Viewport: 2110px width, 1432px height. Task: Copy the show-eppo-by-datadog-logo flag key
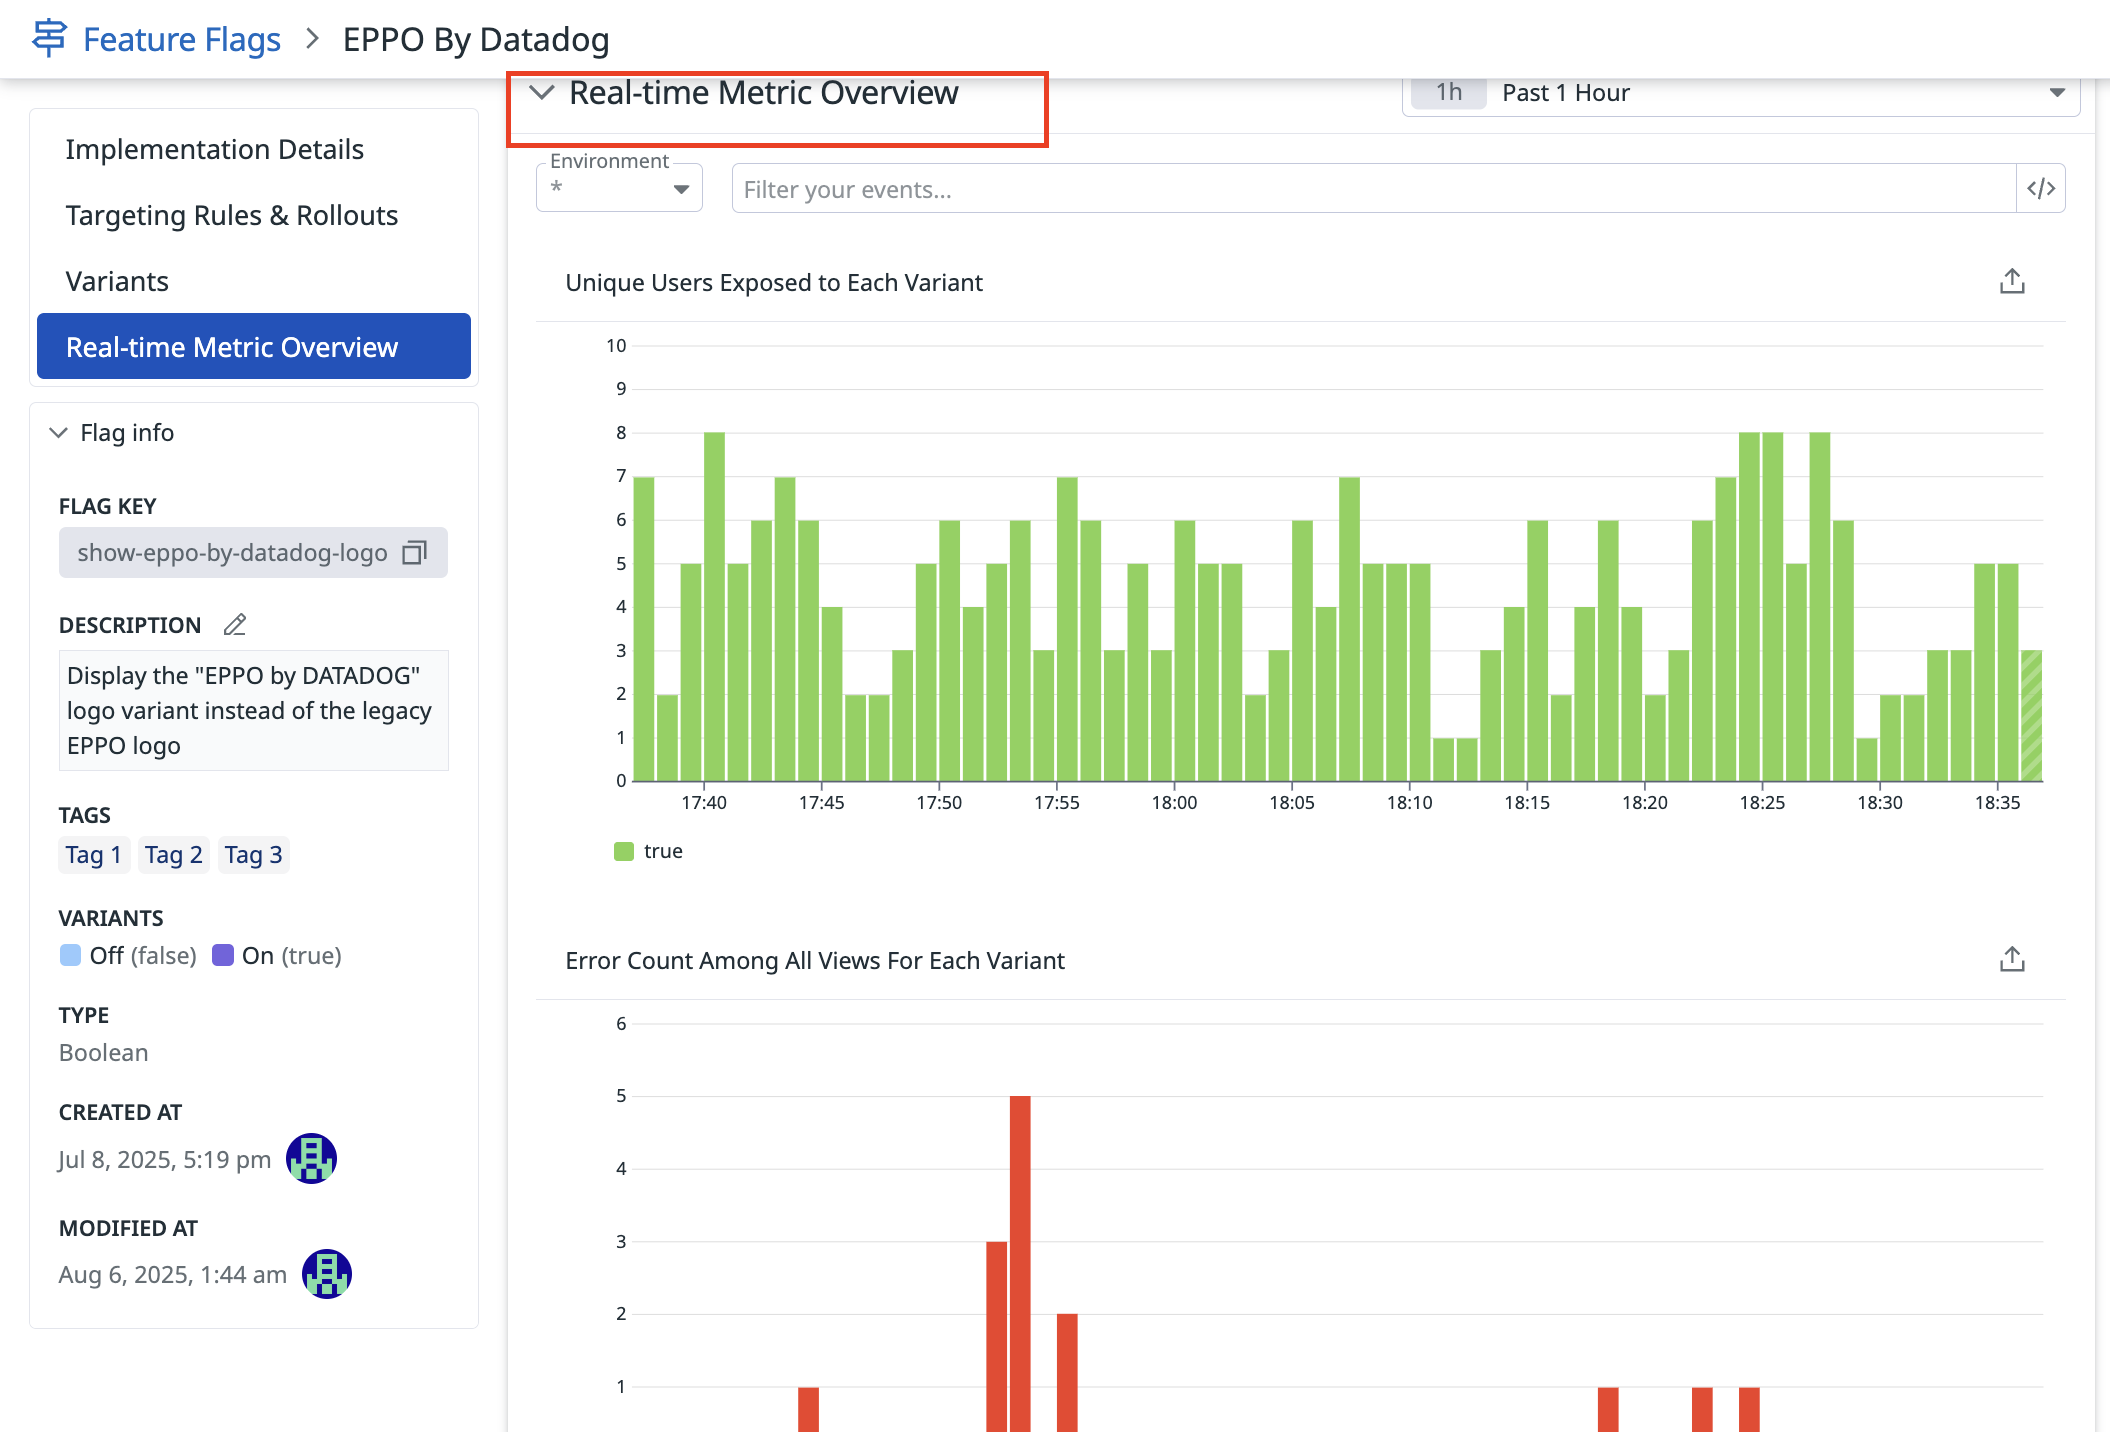point(414,553)
